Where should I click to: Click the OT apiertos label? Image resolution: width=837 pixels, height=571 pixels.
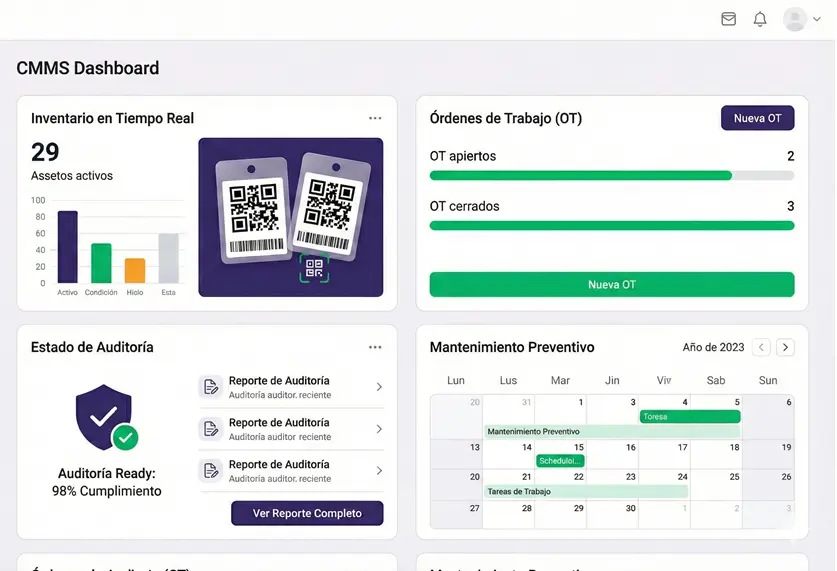click(463, 156)
